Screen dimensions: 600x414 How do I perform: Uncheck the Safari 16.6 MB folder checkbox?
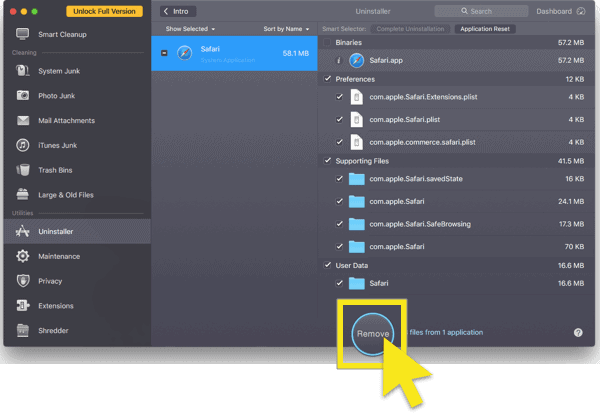(339, 283)
